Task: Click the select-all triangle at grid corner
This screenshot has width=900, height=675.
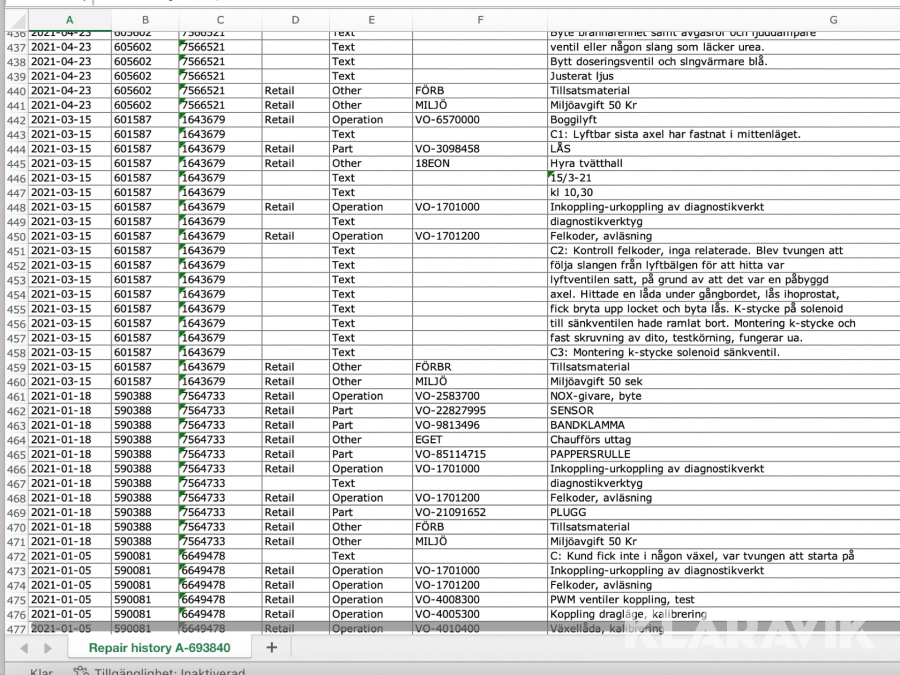Action: coord(14,20)
